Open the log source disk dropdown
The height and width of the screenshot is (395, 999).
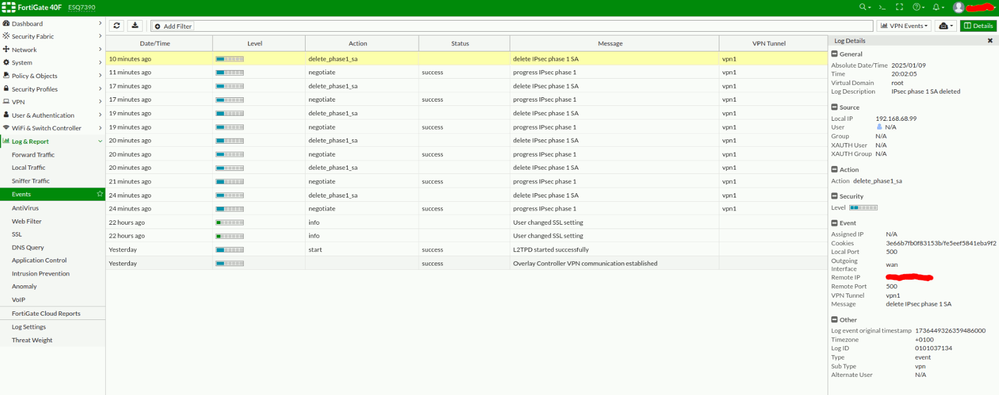pos(945,25)
